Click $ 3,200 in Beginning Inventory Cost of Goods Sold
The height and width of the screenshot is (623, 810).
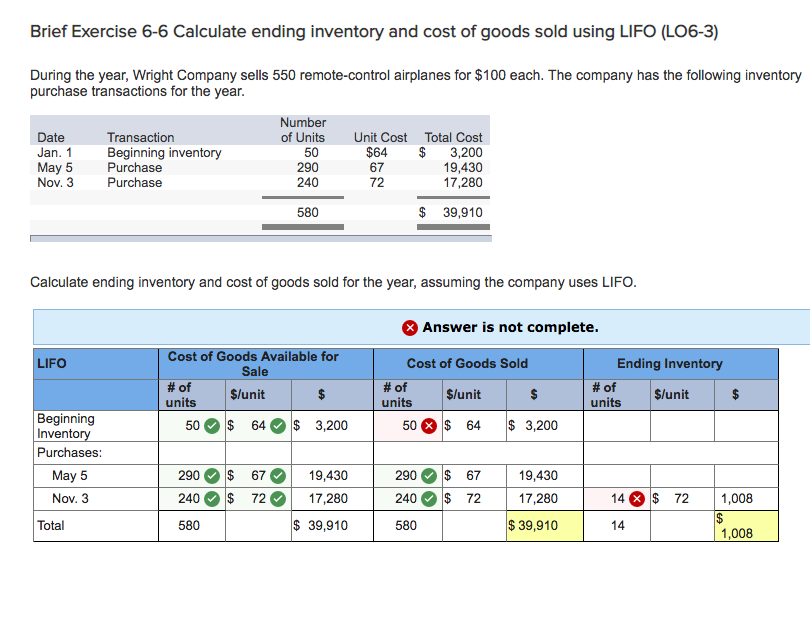pyautogui.click(x=533, y=426)
